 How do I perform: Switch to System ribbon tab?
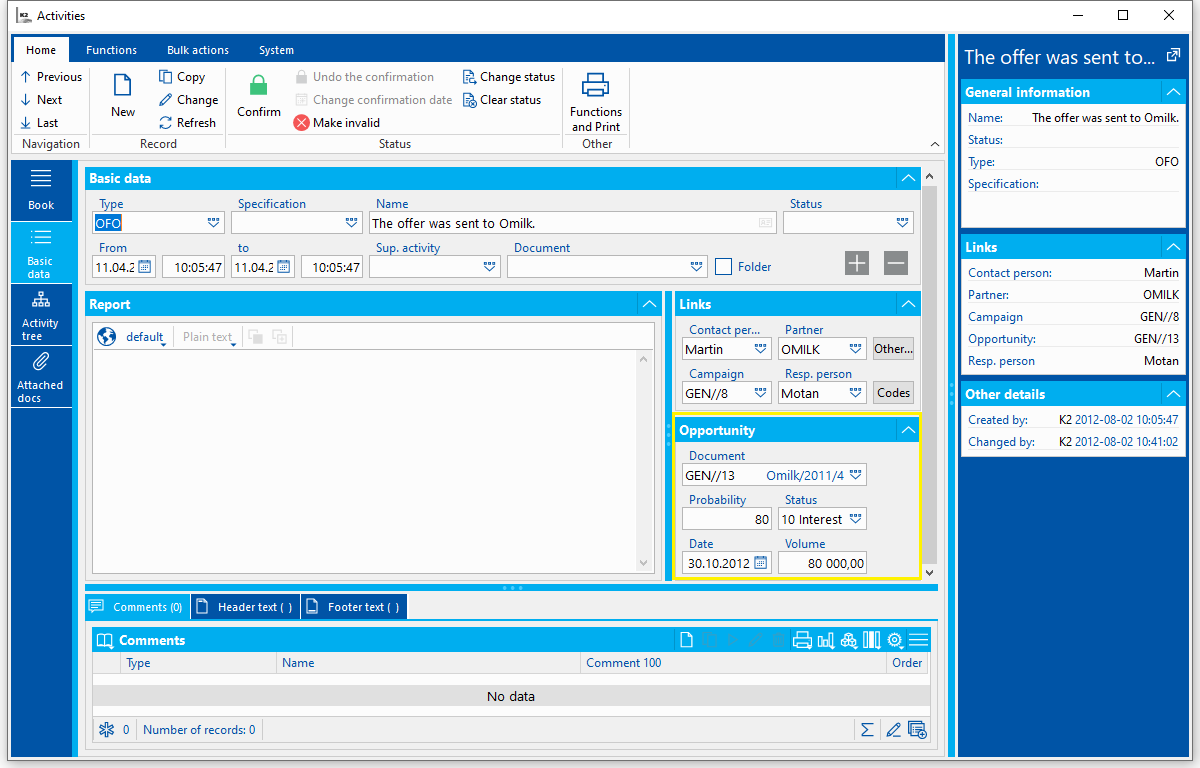point(276,50)
